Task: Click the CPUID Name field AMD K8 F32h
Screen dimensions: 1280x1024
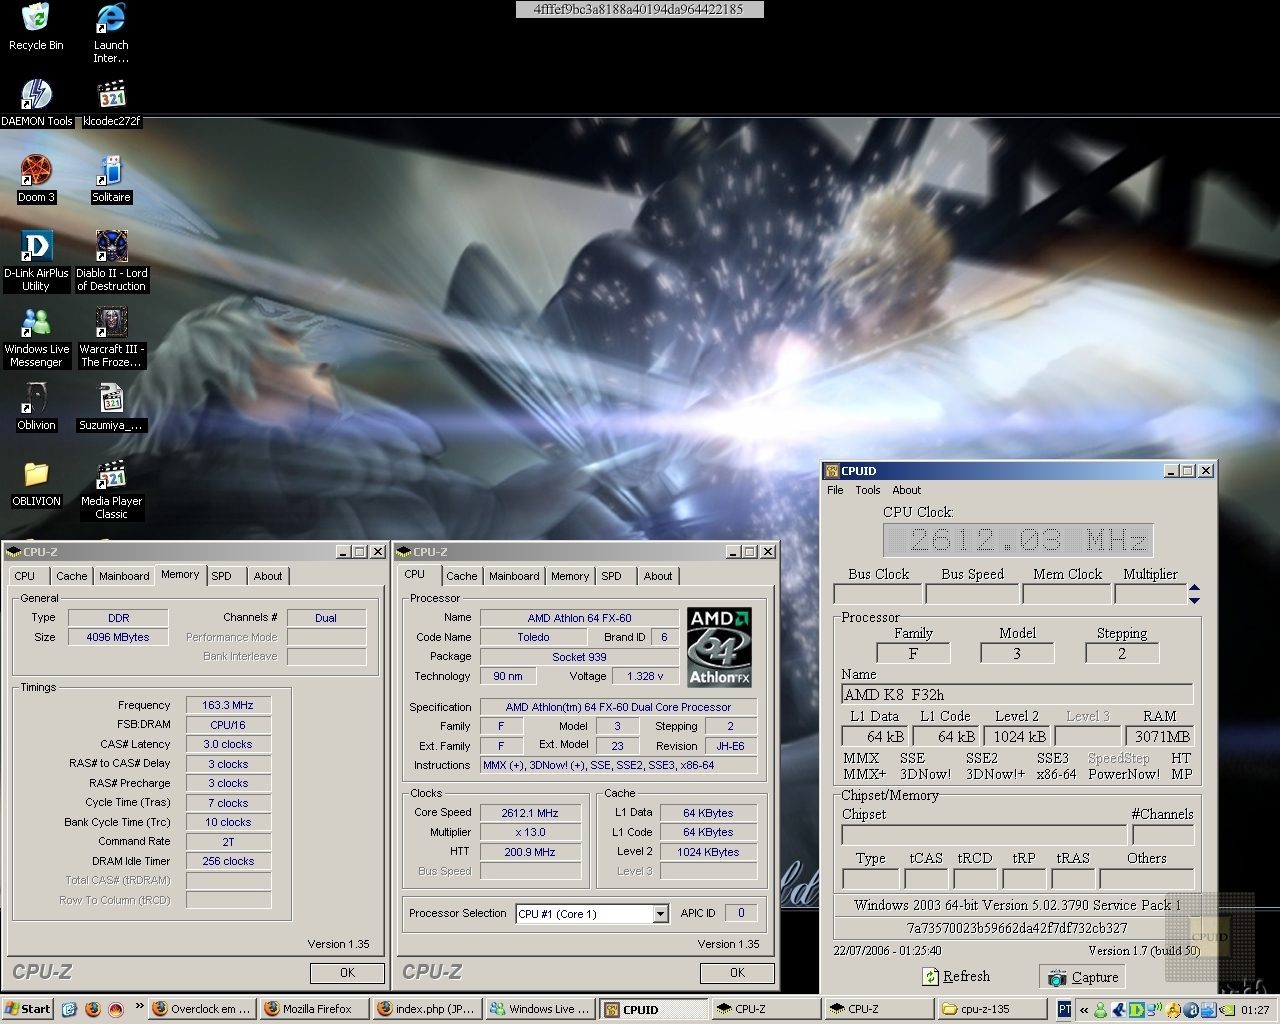Action: [x=1017, y=694]
